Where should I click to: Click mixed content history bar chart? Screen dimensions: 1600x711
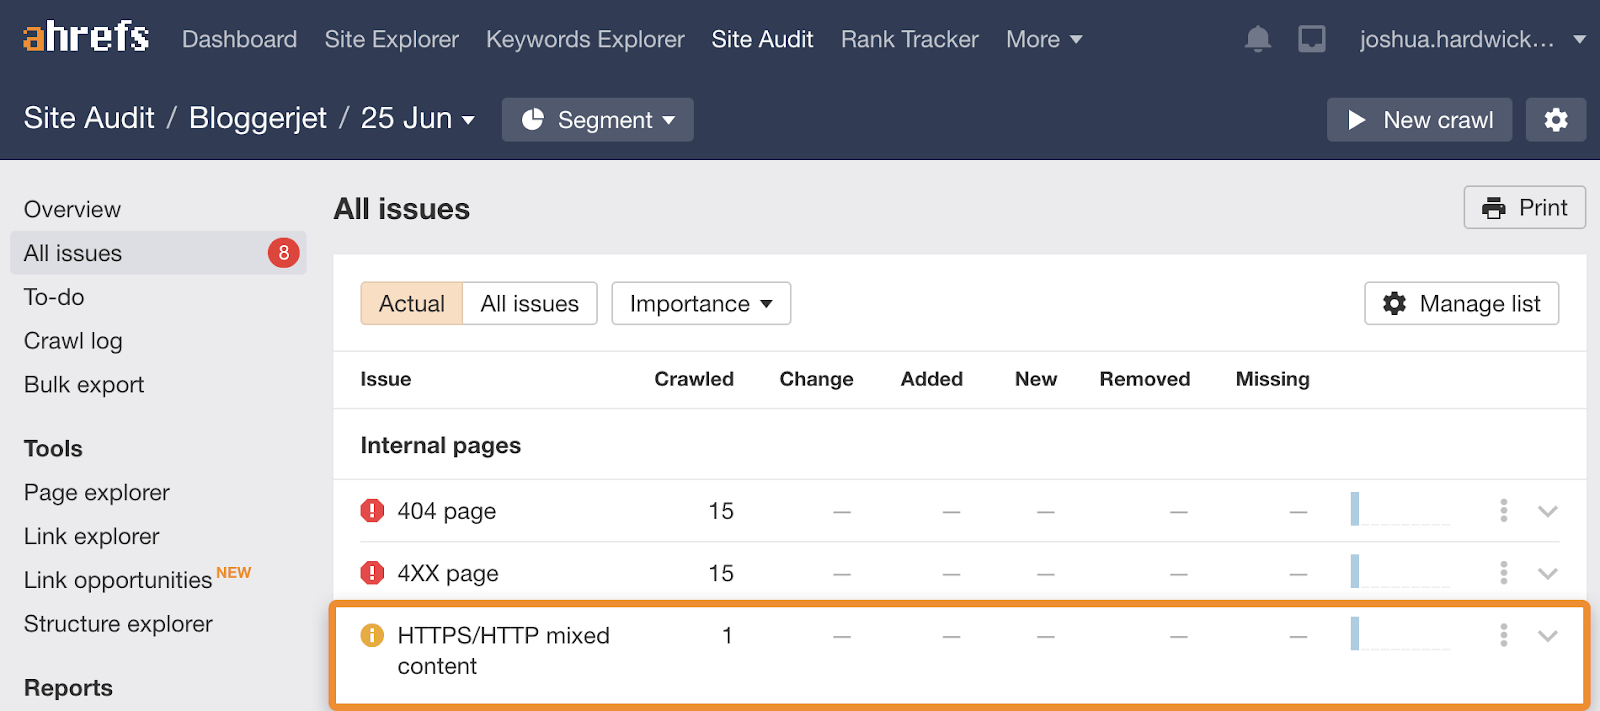[1399, 633]
